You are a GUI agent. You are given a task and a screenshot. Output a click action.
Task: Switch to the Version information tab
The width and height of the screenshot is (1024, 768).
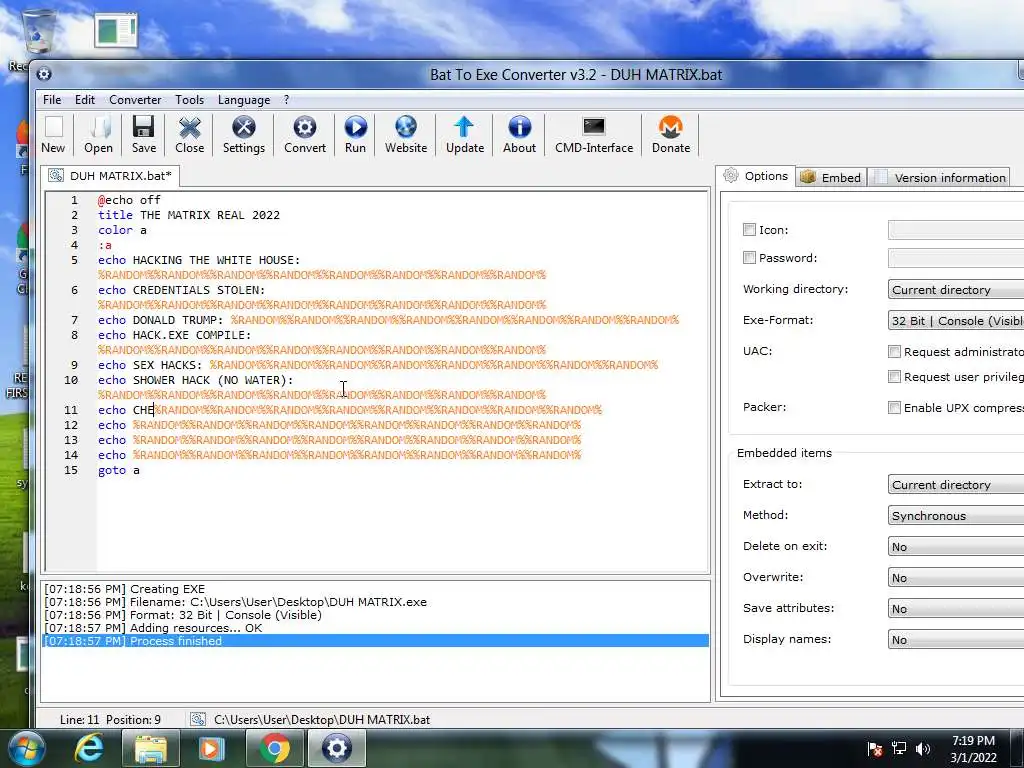(x=939, y=177)
